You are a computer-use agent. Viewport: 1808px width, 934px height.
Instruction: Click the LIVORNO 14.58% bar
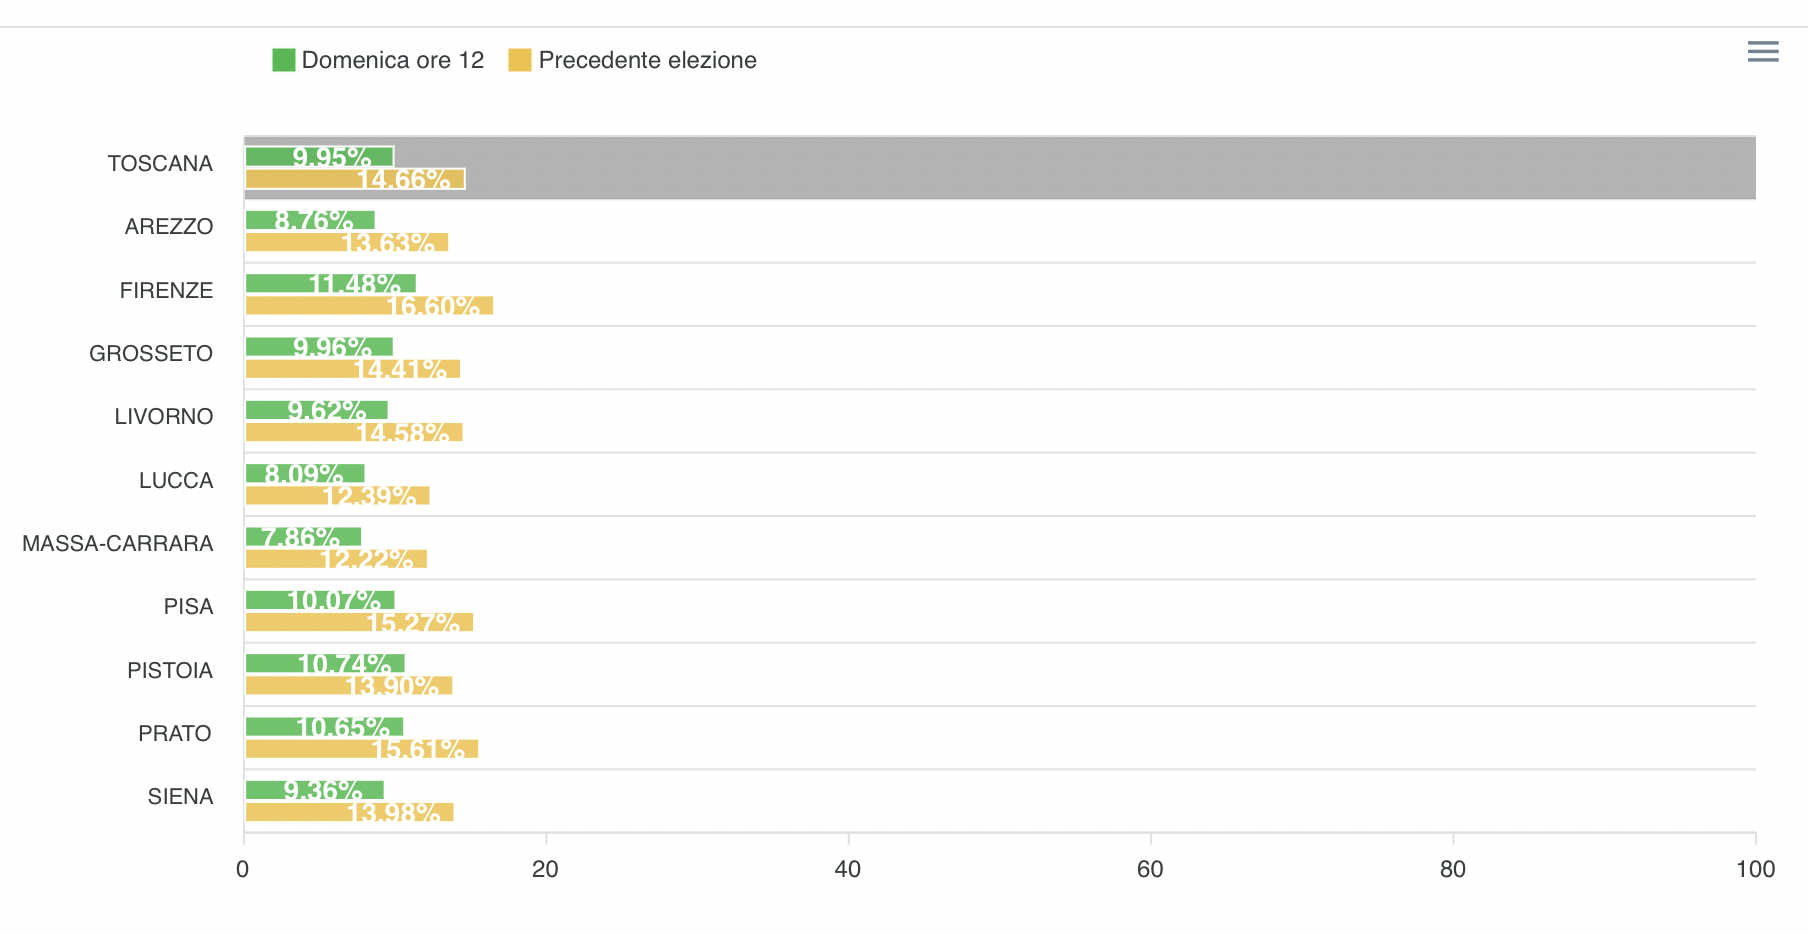coord(354,432)
